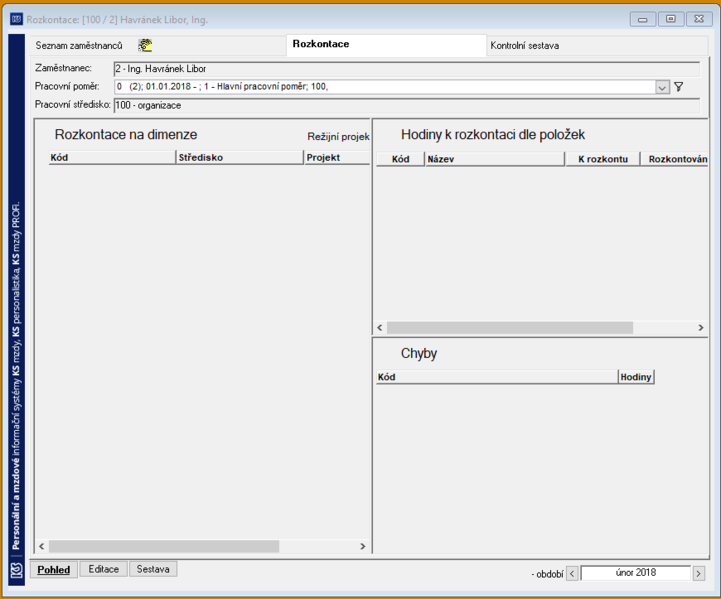
Task: Click Kód column header in Hodiny k rozkontaci
Action: (401, 159)
